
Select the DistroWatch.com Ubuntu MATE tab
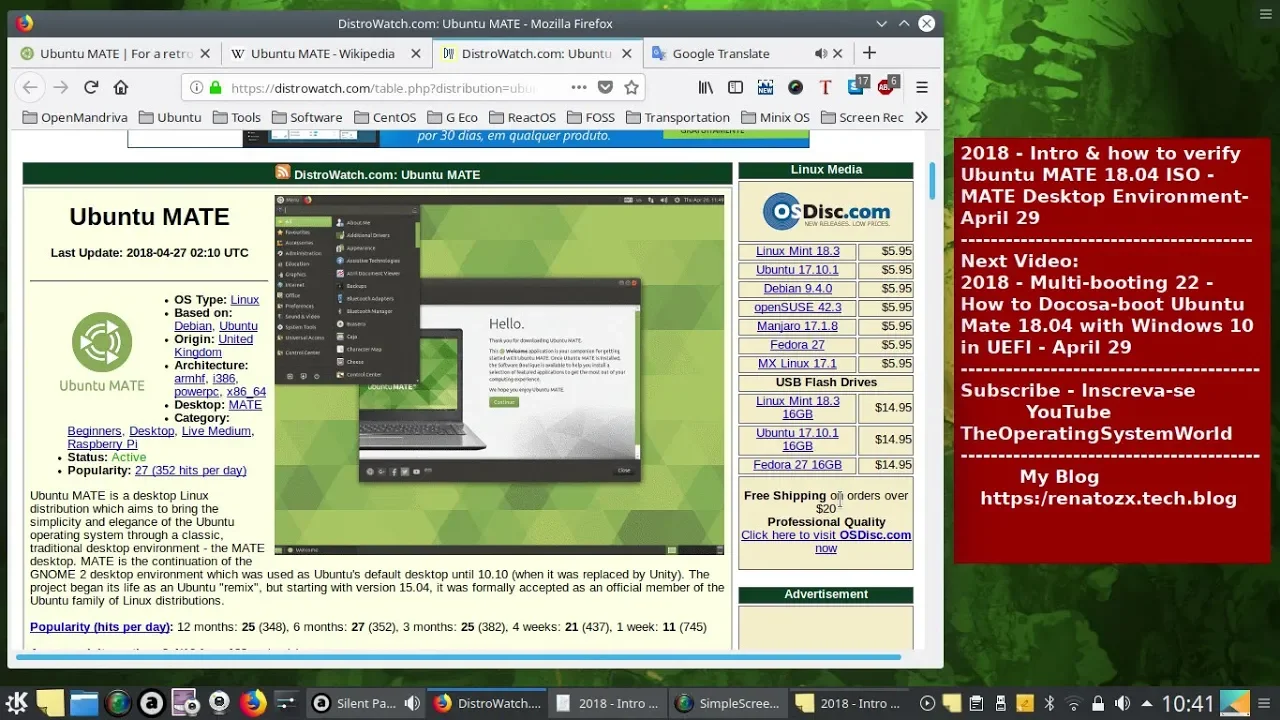pyautogui.click(x=537, y=54)
